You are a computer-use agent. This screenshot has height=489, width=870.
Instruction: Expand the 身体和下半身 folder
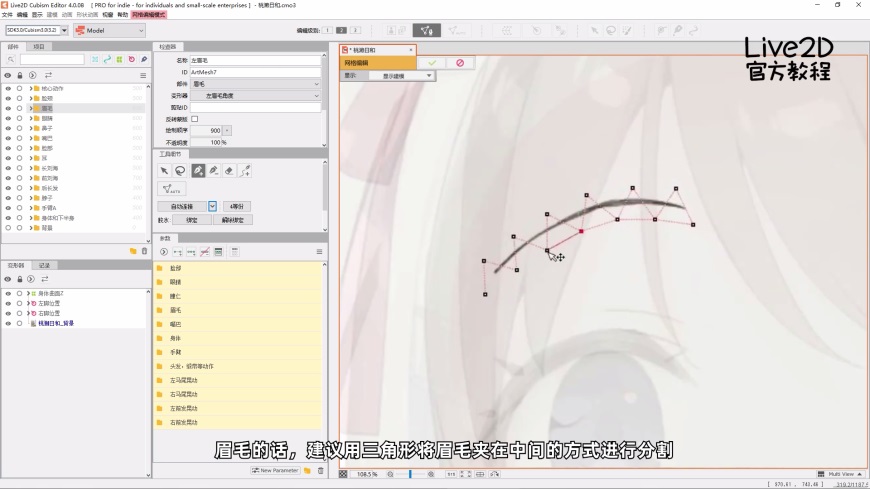[31, 218]
